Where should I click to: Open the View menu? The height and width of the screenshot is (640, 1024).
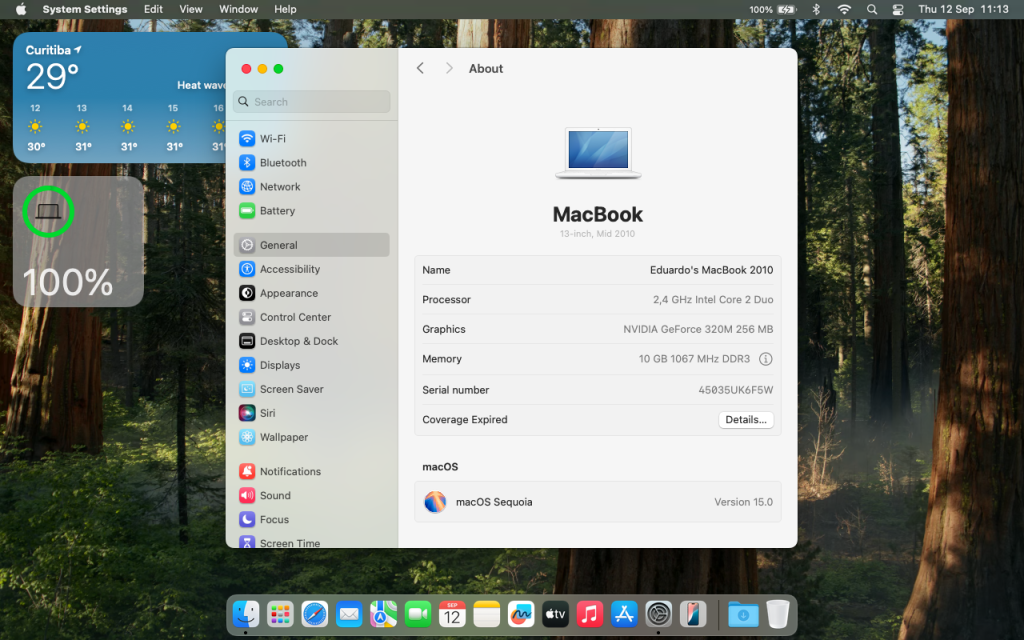pos(190,9)
